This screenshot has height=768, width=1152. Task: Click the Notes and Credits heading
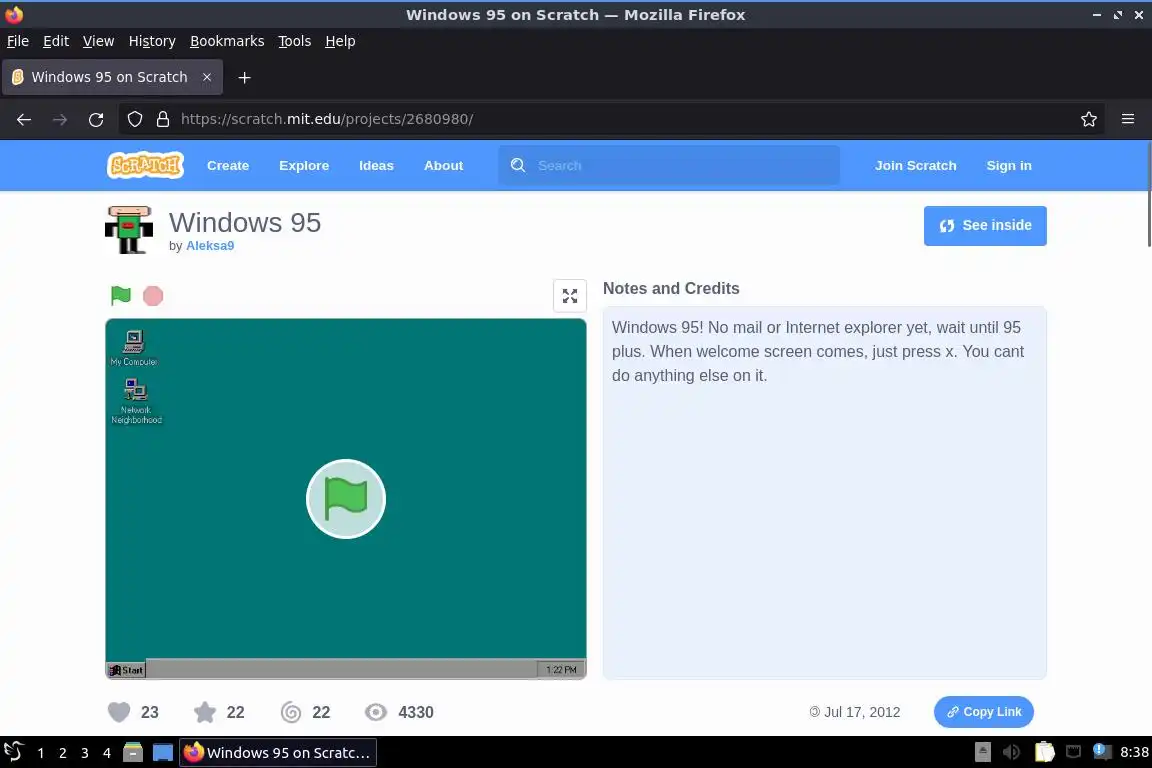(671, 288)
